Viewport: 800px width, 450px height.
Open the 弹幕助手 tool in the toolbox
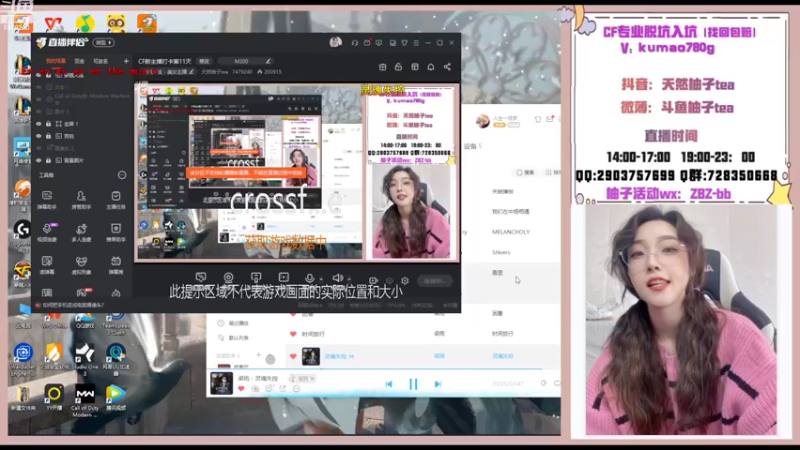(x=46, y=199)
